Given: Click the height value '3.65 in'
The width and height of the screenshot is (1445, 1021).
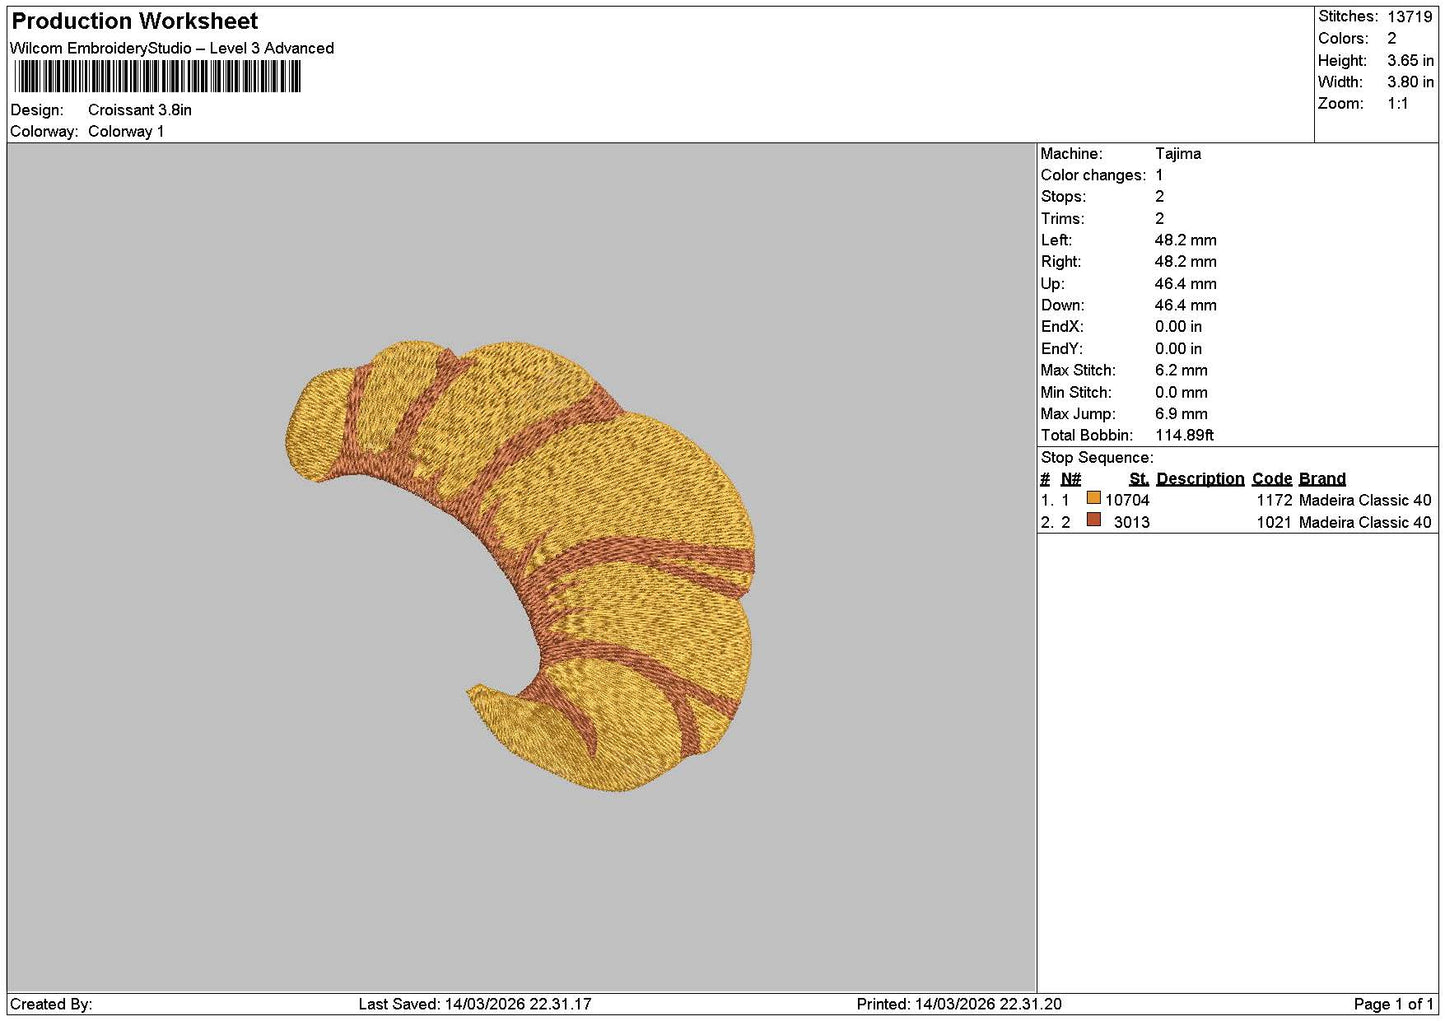Looking at the screenshot, I should point(1410,60).
